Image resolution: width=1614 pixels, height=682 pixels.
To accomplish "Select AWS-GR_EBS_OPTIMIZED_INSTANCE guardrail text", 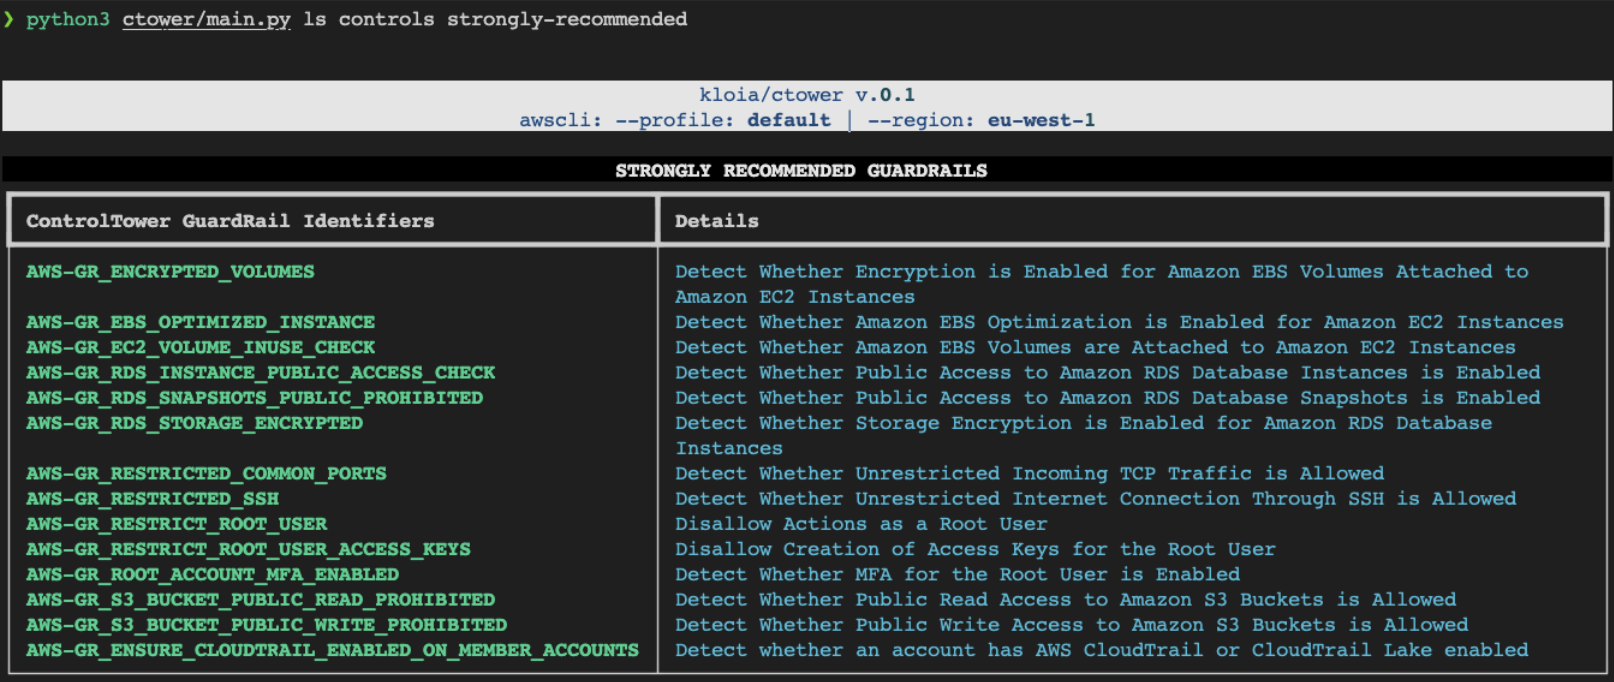I will point(200,322).
